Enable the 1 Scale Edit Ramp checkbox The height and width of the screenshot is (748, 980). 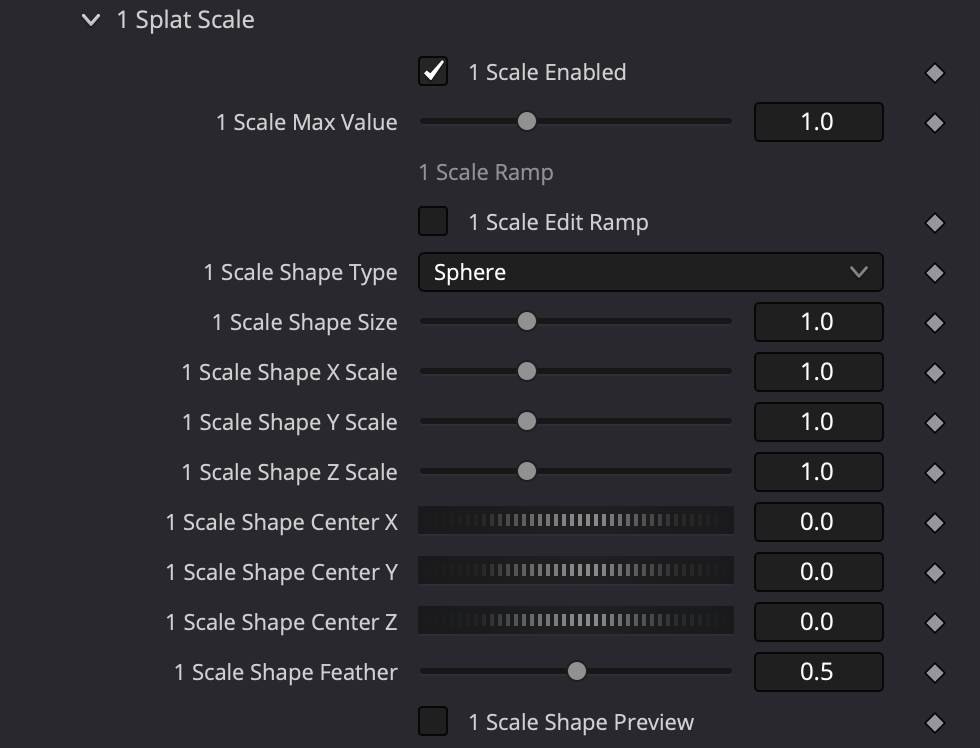tap(433, 221)
